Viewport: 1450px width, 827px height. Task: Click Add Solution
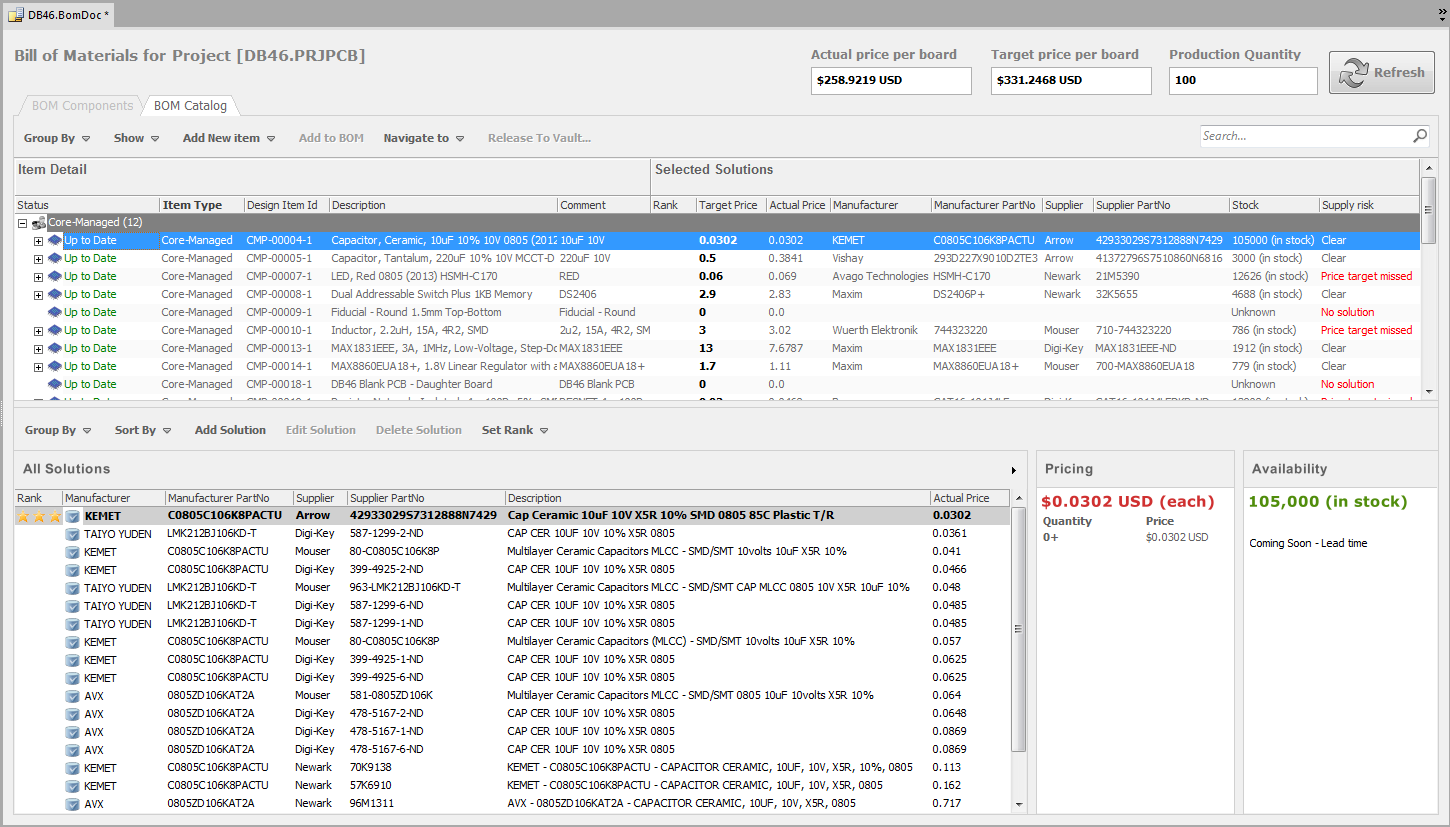pos(230,430)
